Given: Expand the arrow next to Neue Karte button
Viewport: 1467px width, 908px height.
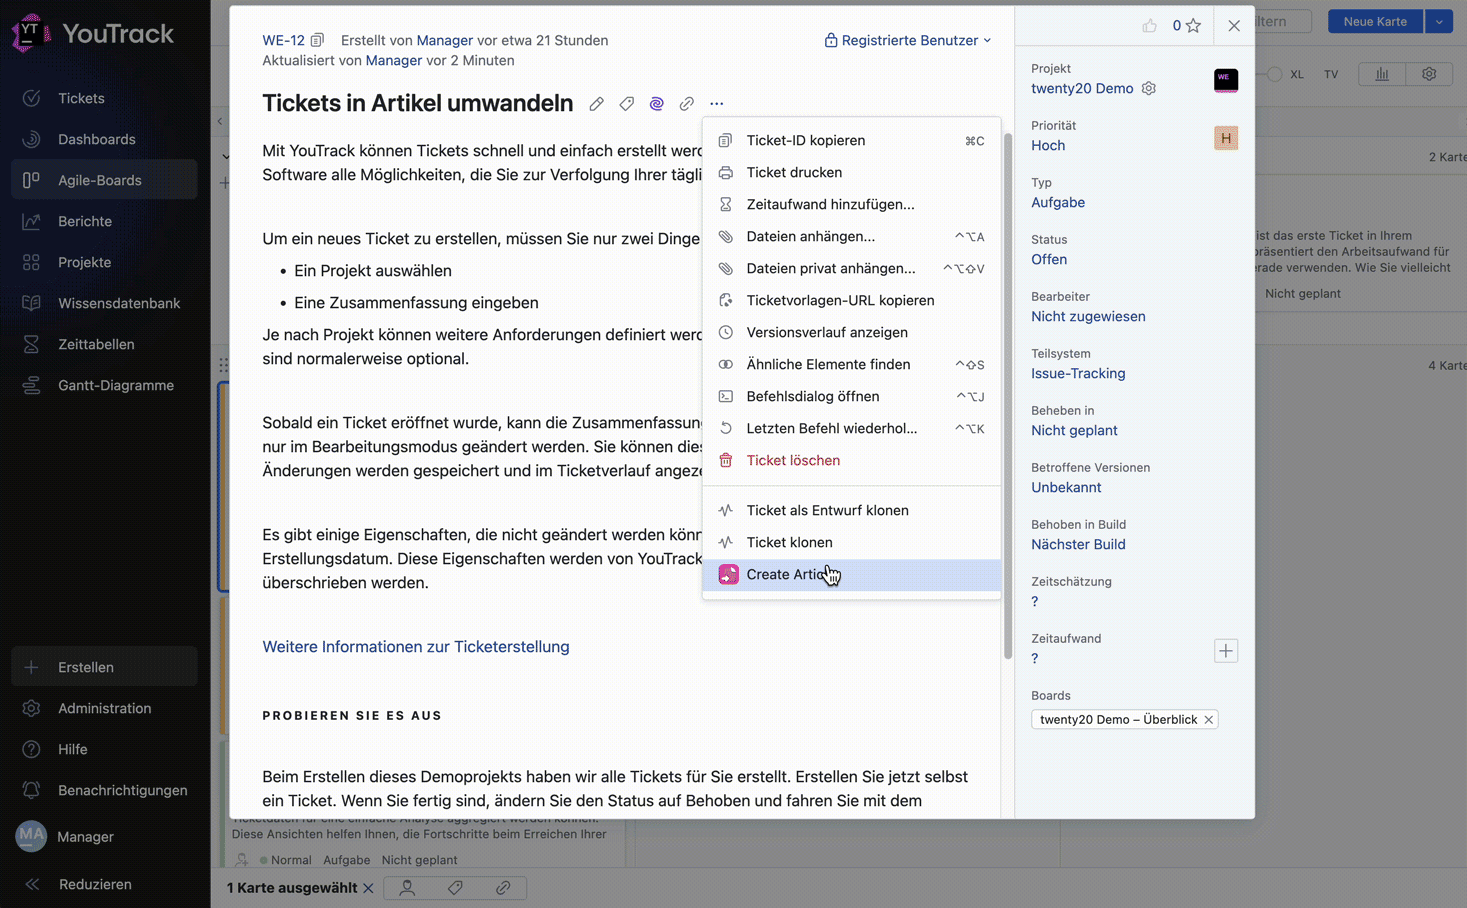Looking at the screenshot, I should pyautogui.click(x=1439, y=20).
